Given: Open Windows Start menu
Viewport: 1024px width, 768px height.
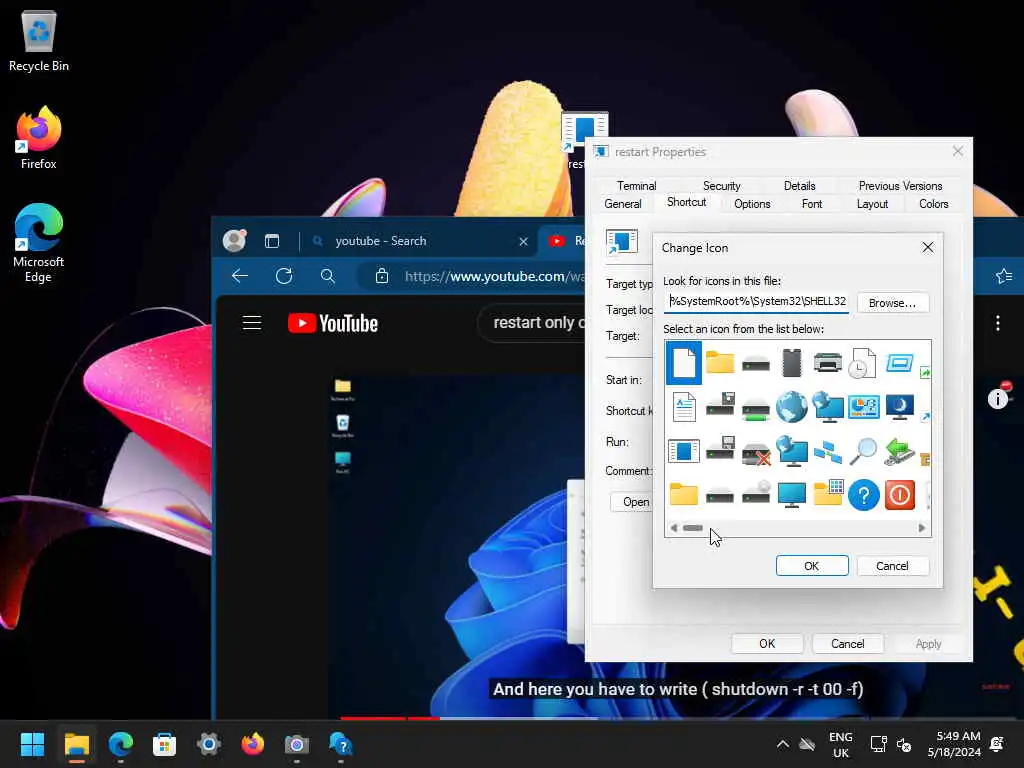Looking at the screenshot, I should click(32, 744).
